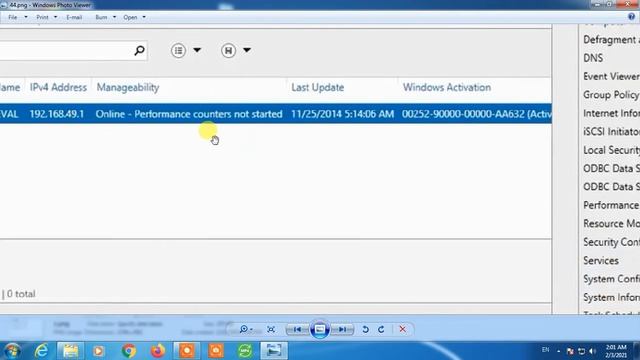Launch Internet Explorer from the taskbar

(42, 351)
